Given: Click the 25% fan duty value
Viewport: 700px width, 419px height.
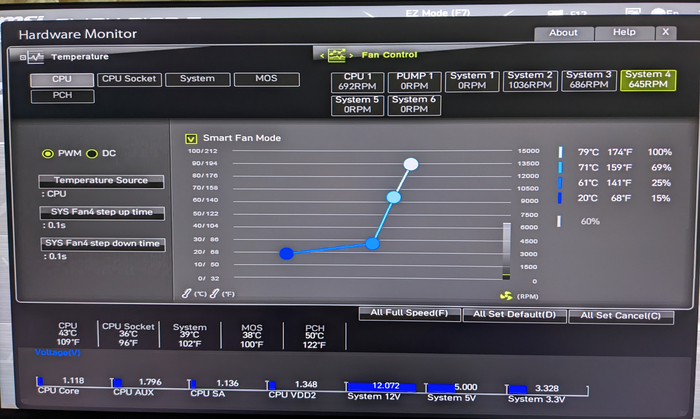Looking at the screenshot, I should [x=661, y=183].
